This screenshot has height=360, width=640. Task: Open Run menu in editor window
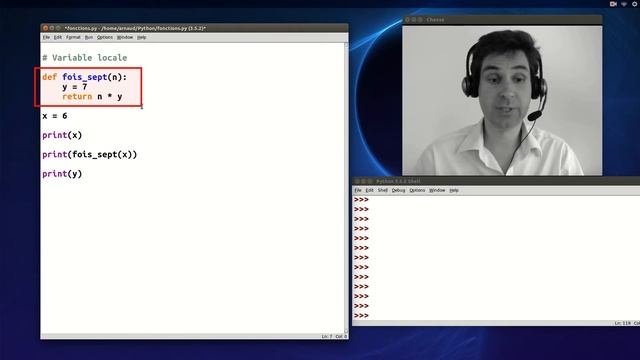pyautogui.click(x=89, y=37)
